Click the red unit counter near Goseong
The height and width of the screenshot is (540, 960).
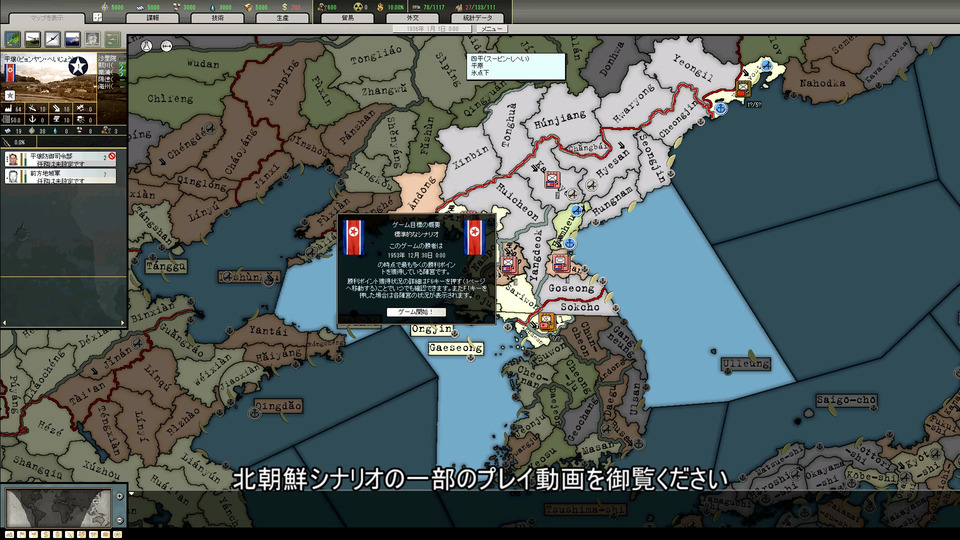560,262
